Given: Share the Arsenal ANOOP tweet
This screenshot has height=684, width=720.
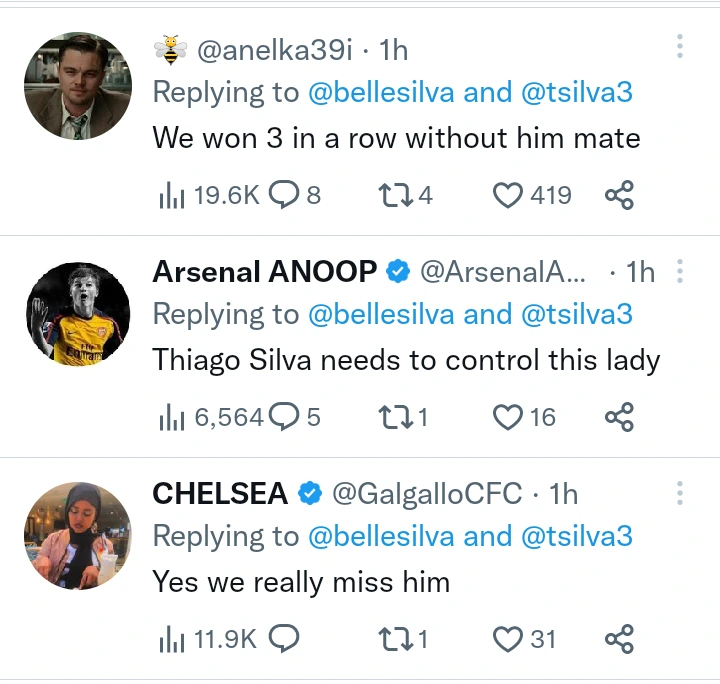Looking at the screenshot, I should click(619, 417).
